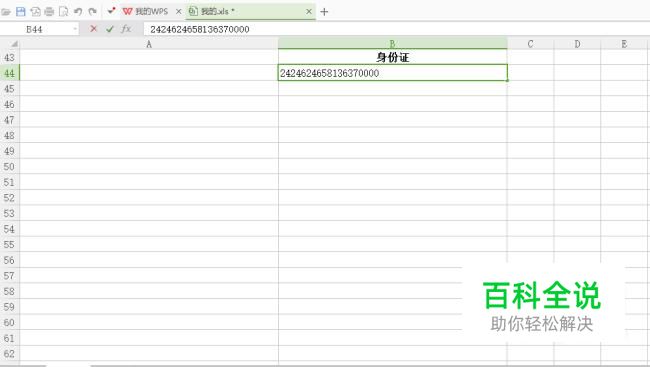Select column C header
This screenshot has width=650, height=367.
point(530,44)
